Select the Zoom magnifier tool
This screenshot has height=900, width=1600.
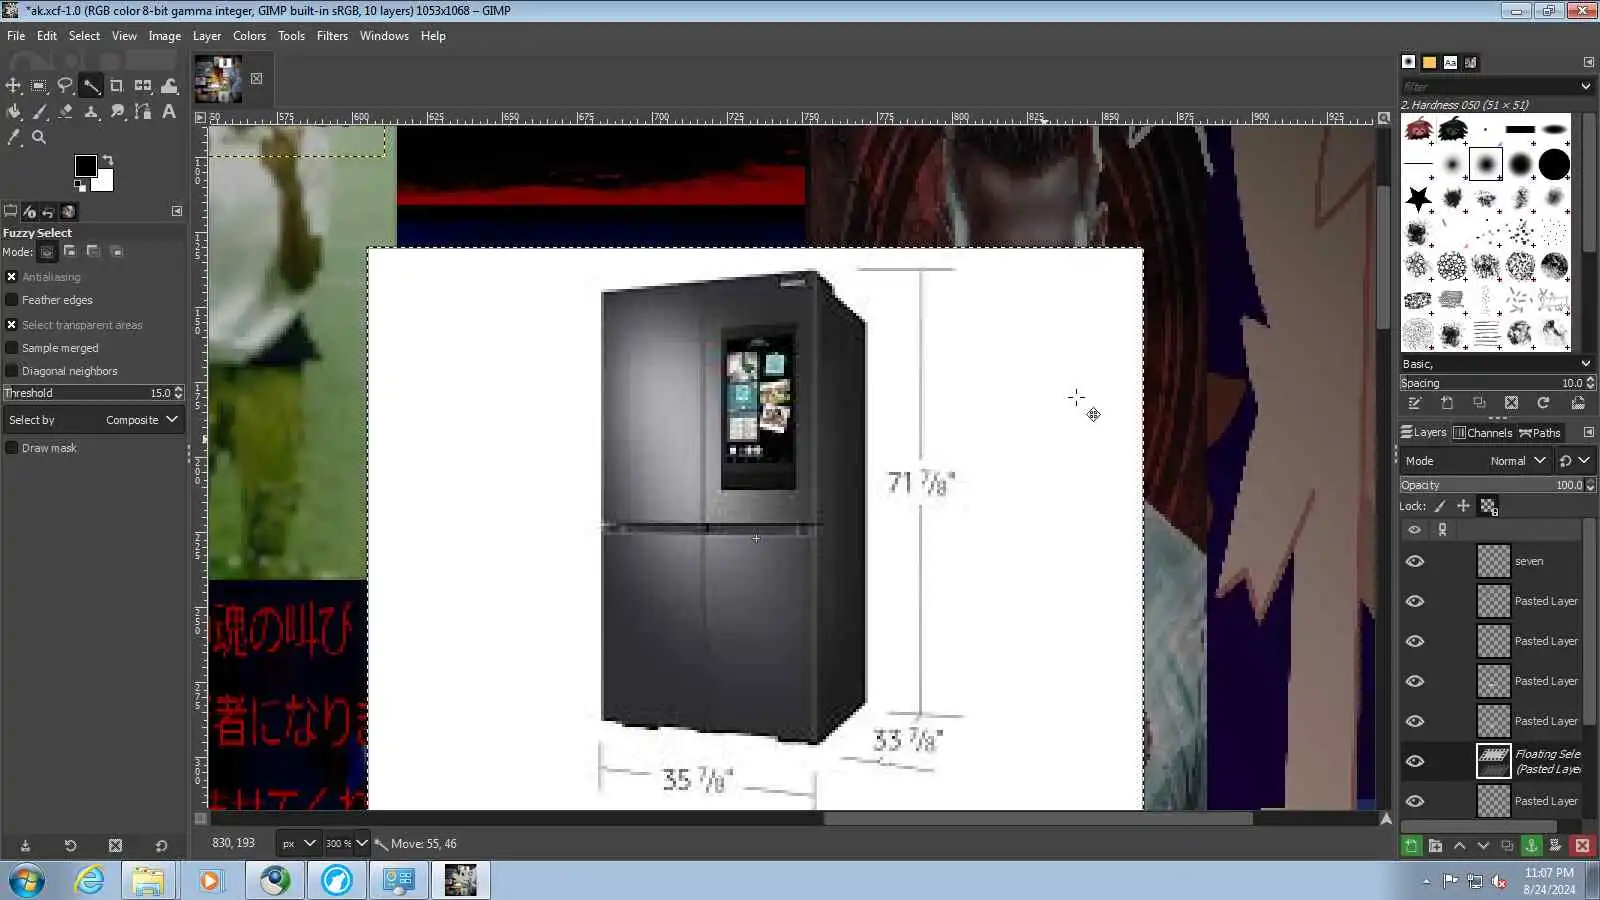tap(39, 138)
